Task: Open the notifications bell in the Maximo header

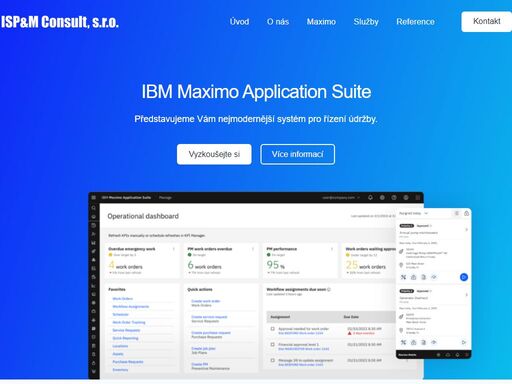Action: [370, 197]
